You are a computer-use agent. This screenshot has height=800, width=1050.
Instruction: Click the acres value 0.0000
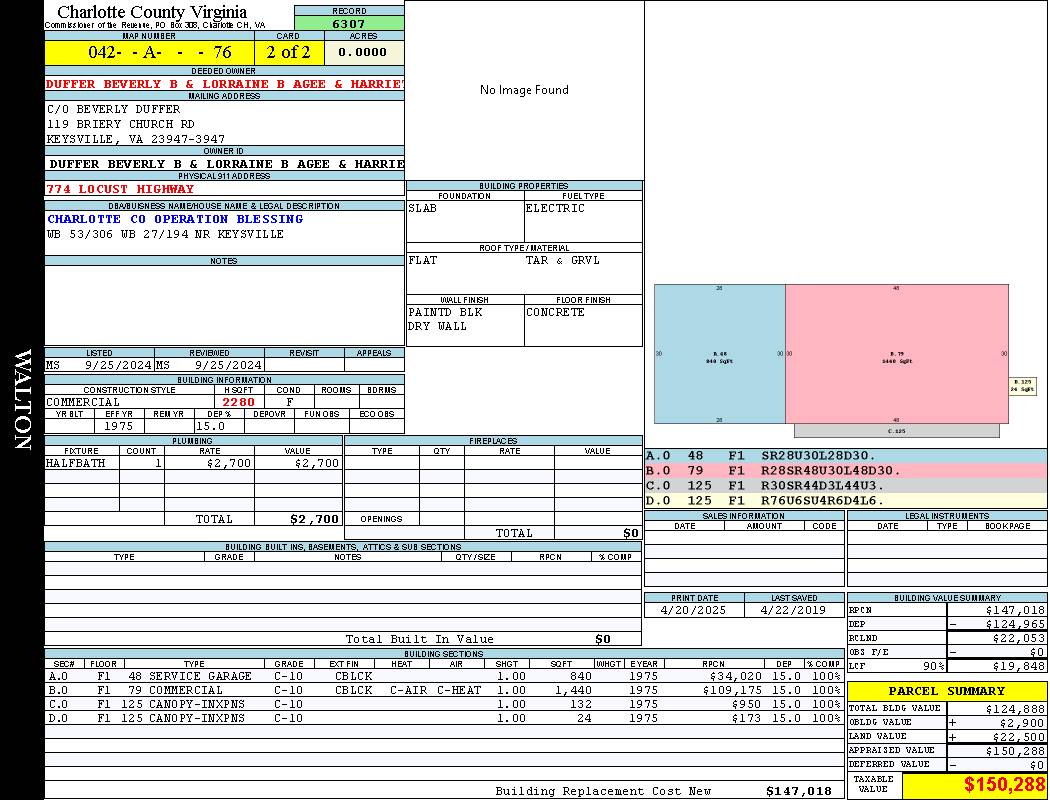click(x=362, y=52)
